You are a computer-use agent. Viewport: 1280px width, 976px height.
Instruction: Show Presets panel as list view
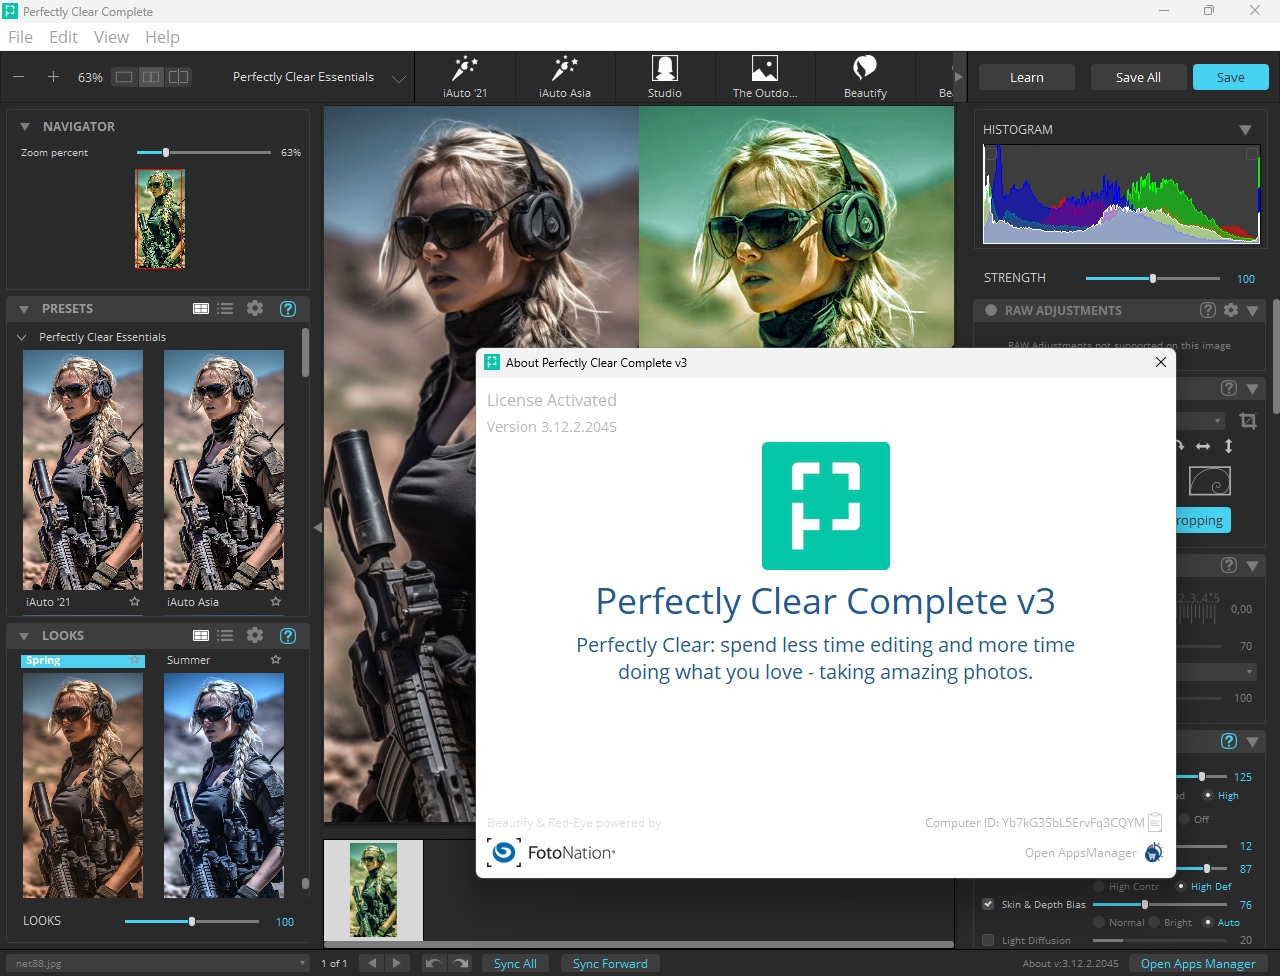tap(225, 309)
